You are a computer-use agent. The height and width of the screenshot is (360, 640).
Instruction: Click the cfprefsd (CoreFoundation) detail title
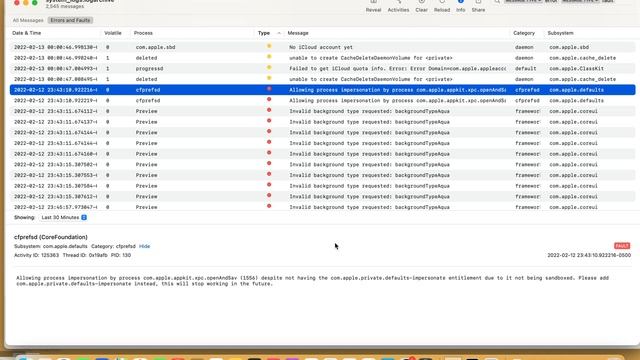coord(51,237)
